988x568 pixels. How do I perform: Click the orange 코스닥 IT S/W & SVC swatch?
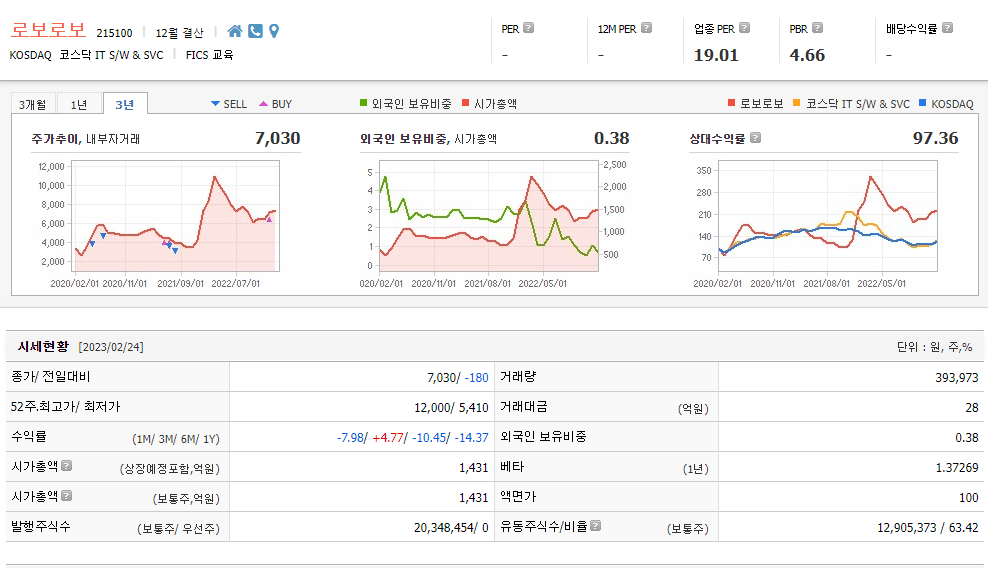tap(796, 103)
